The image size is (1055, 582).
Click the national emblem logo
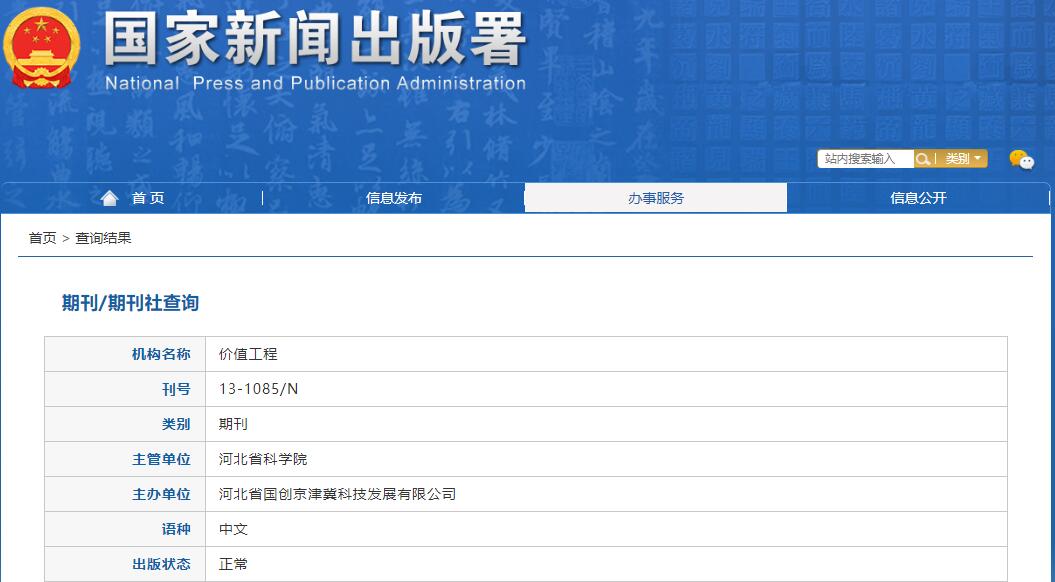pyautogui.click(x=41, y=47)
